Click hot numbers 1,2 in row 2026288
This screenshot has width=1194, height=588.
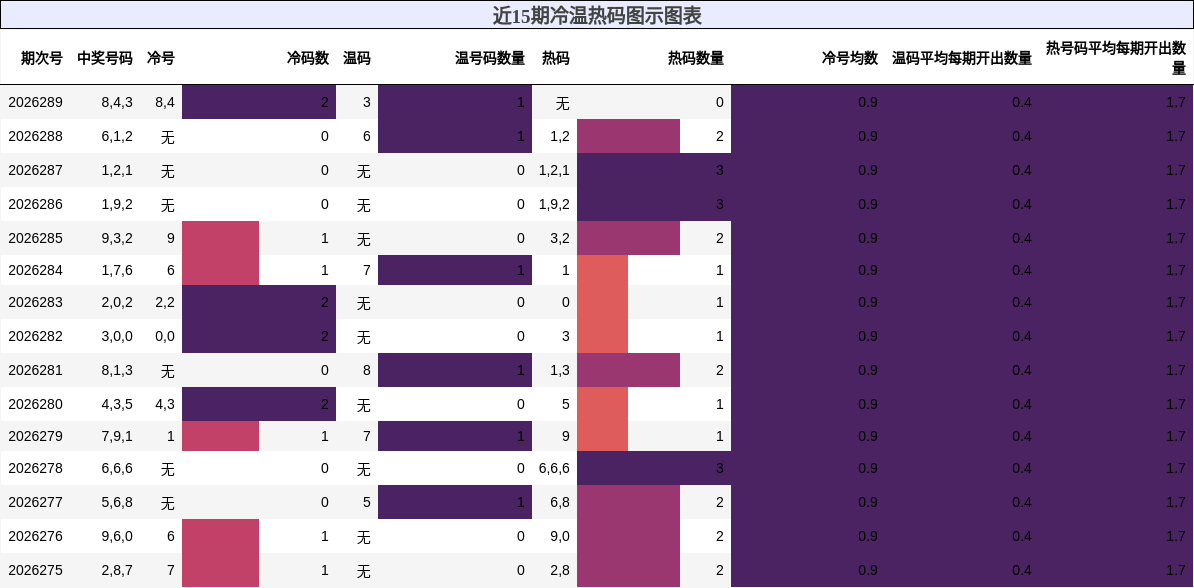click(x=560, y=136)
